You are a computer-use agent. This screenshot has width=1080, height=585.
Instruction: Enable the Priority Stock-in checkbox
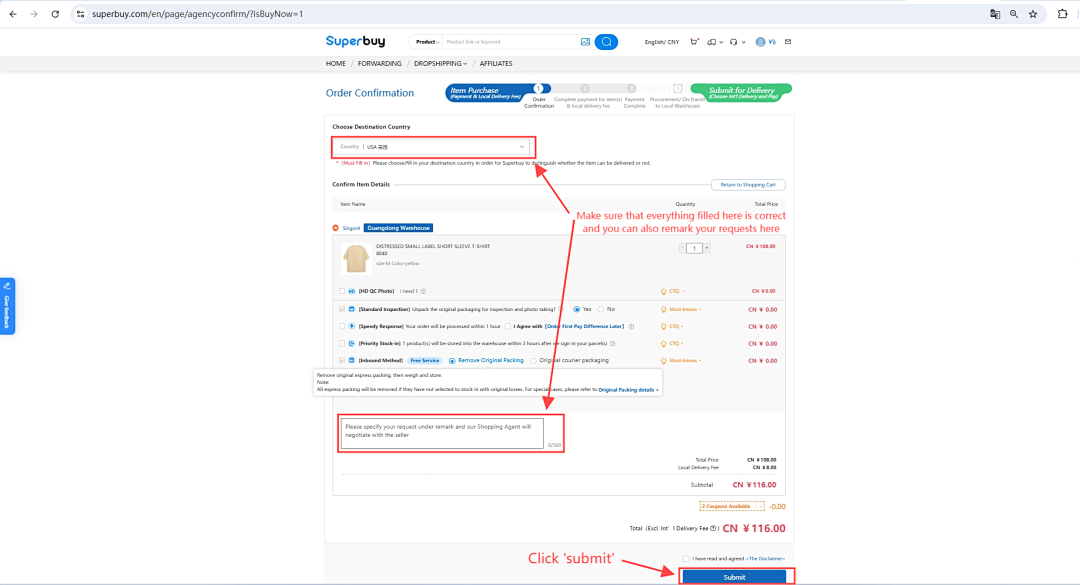click(x=342, y=343)
